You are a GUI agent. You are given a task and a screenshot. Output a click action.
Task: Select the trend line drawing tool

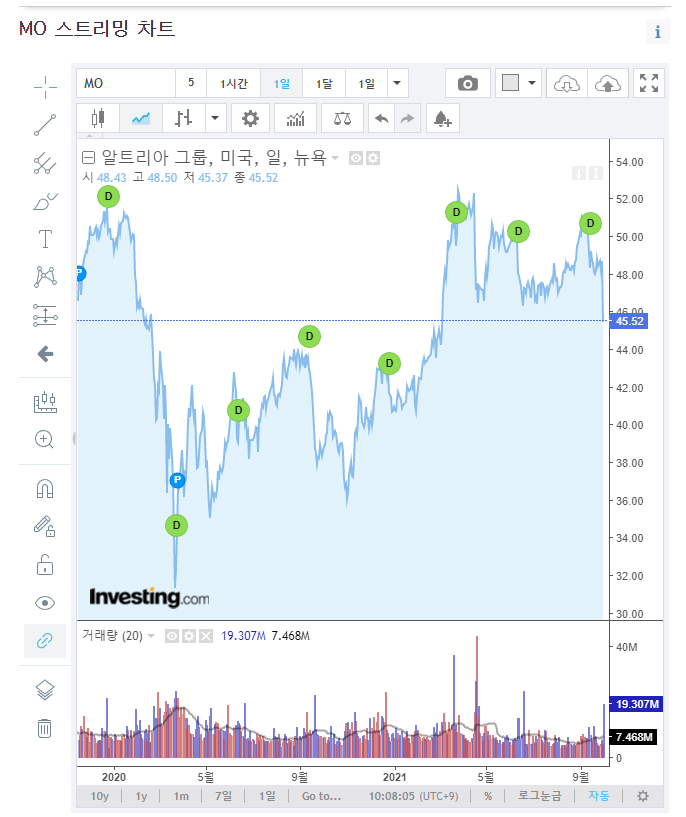[x=45, y=125]
